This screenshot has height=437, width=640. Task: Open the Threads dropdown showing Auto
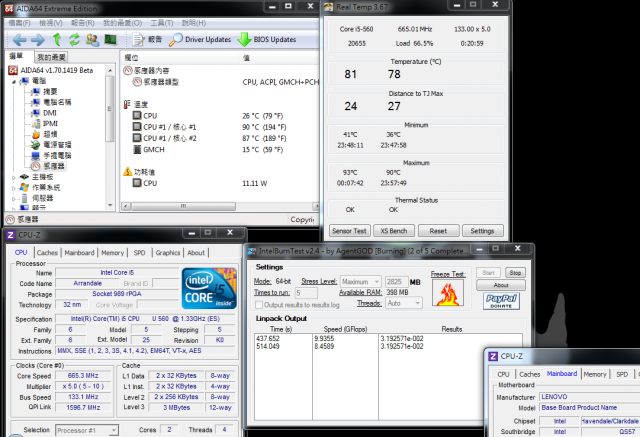(x=404, y=303)
